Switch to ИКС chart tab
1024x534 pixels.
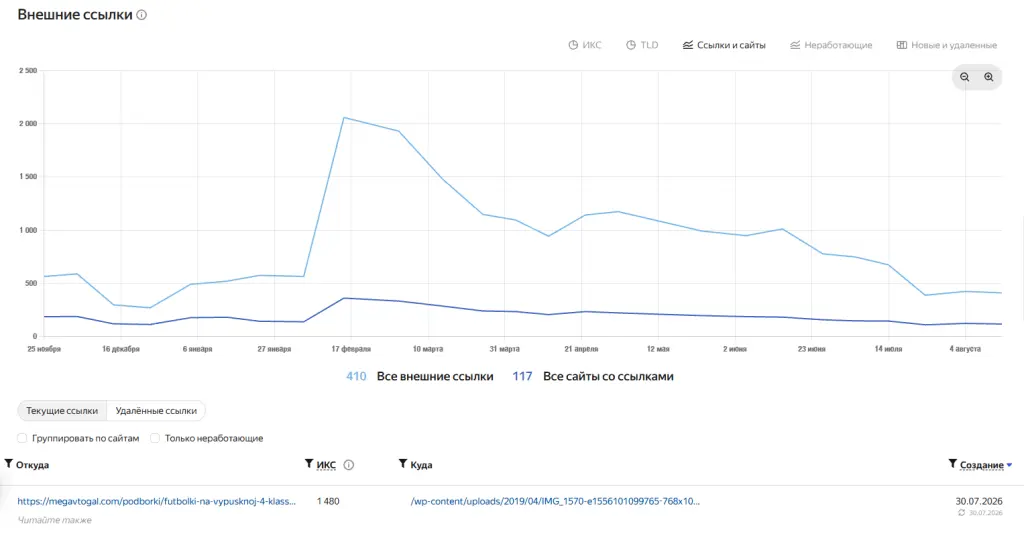584,45
